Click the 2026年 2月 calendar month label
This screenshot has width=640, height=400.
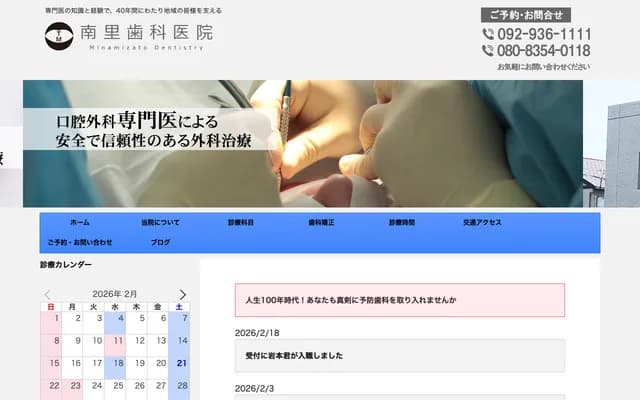pyautogui.click(x=115, y=294)
